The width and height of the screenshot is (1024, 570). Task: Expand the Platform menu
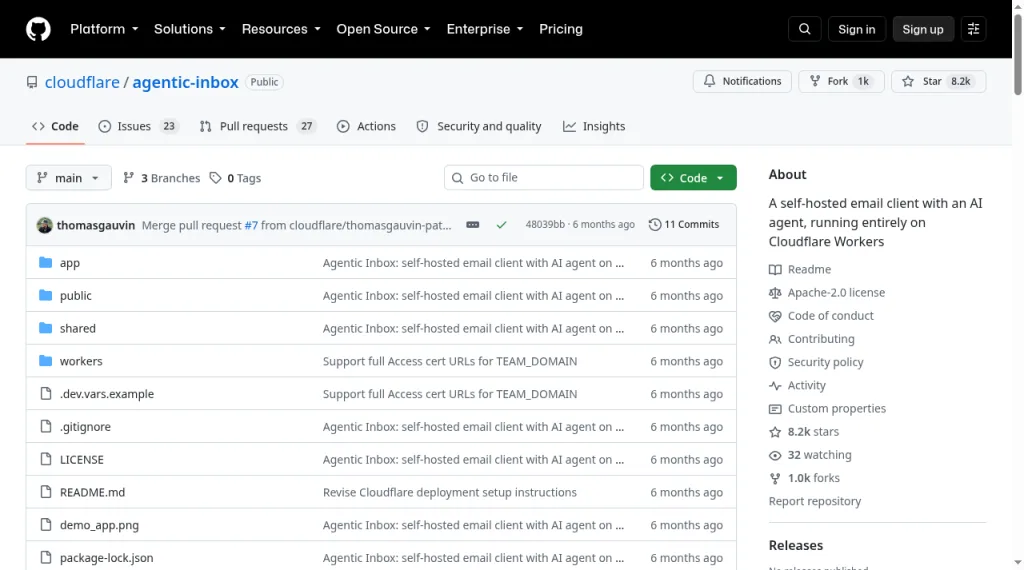104,29
